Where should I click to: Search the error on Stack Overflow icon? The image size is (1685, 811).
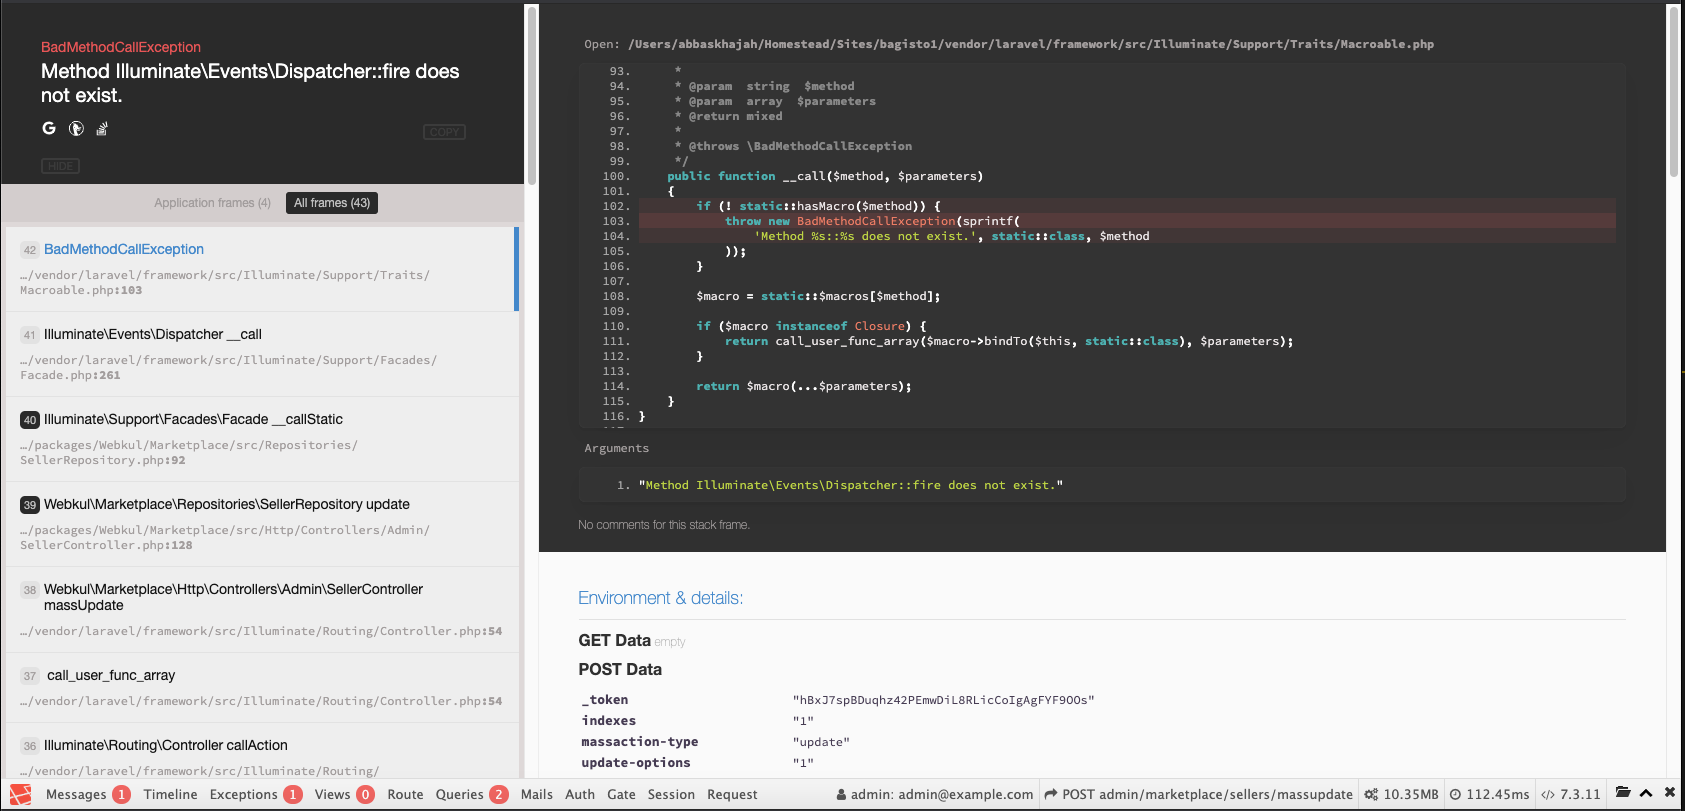tap(102, 128)
